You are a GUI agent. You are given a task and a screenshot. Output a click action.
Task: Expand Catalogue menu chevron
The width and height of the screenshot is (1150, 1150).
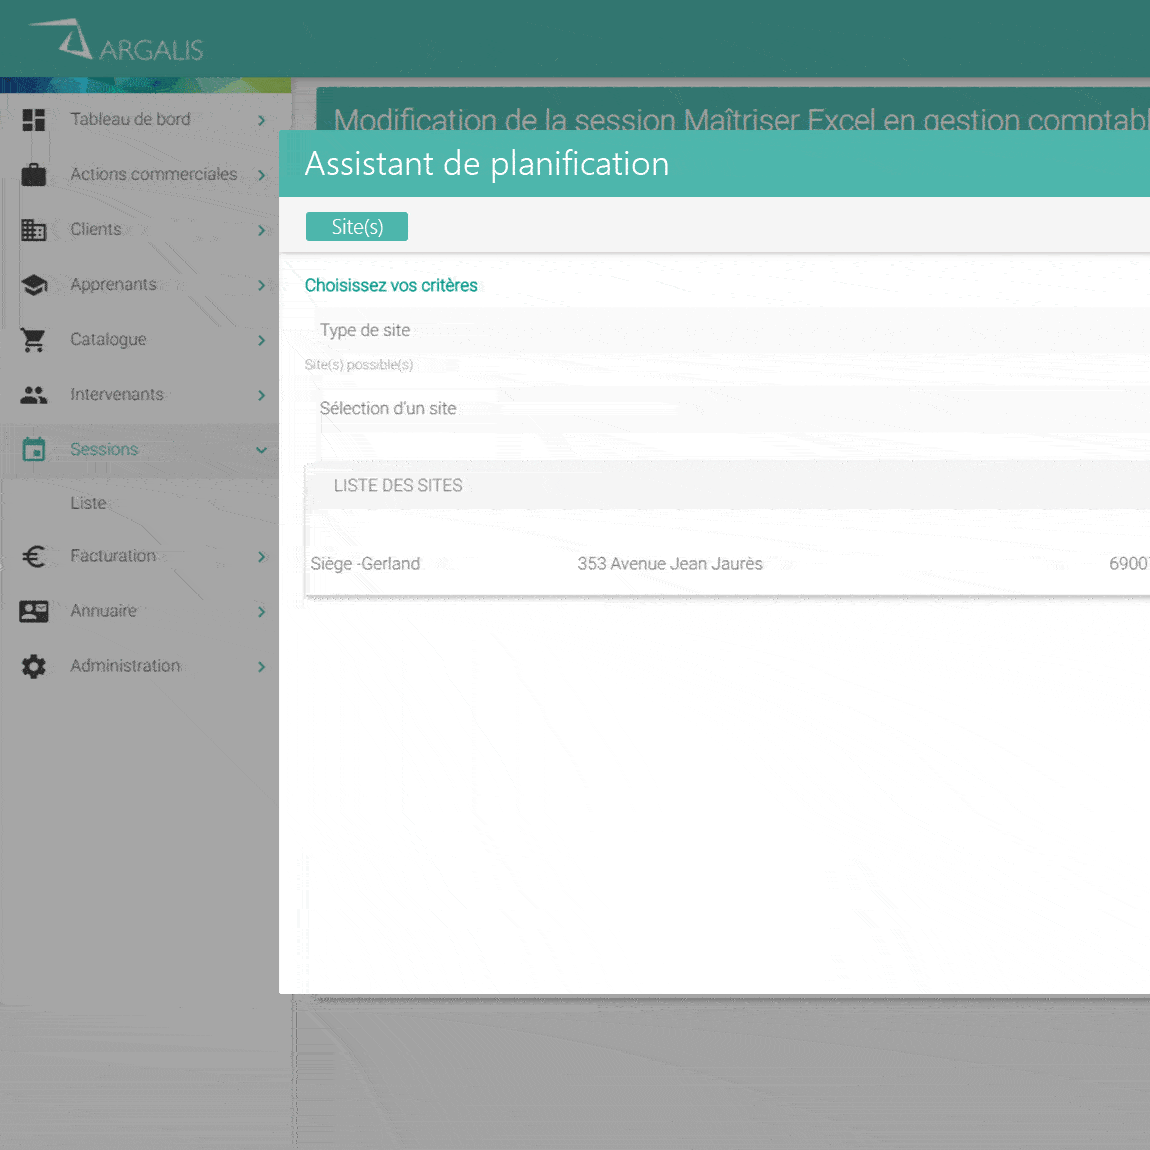(x=262, y=340)
